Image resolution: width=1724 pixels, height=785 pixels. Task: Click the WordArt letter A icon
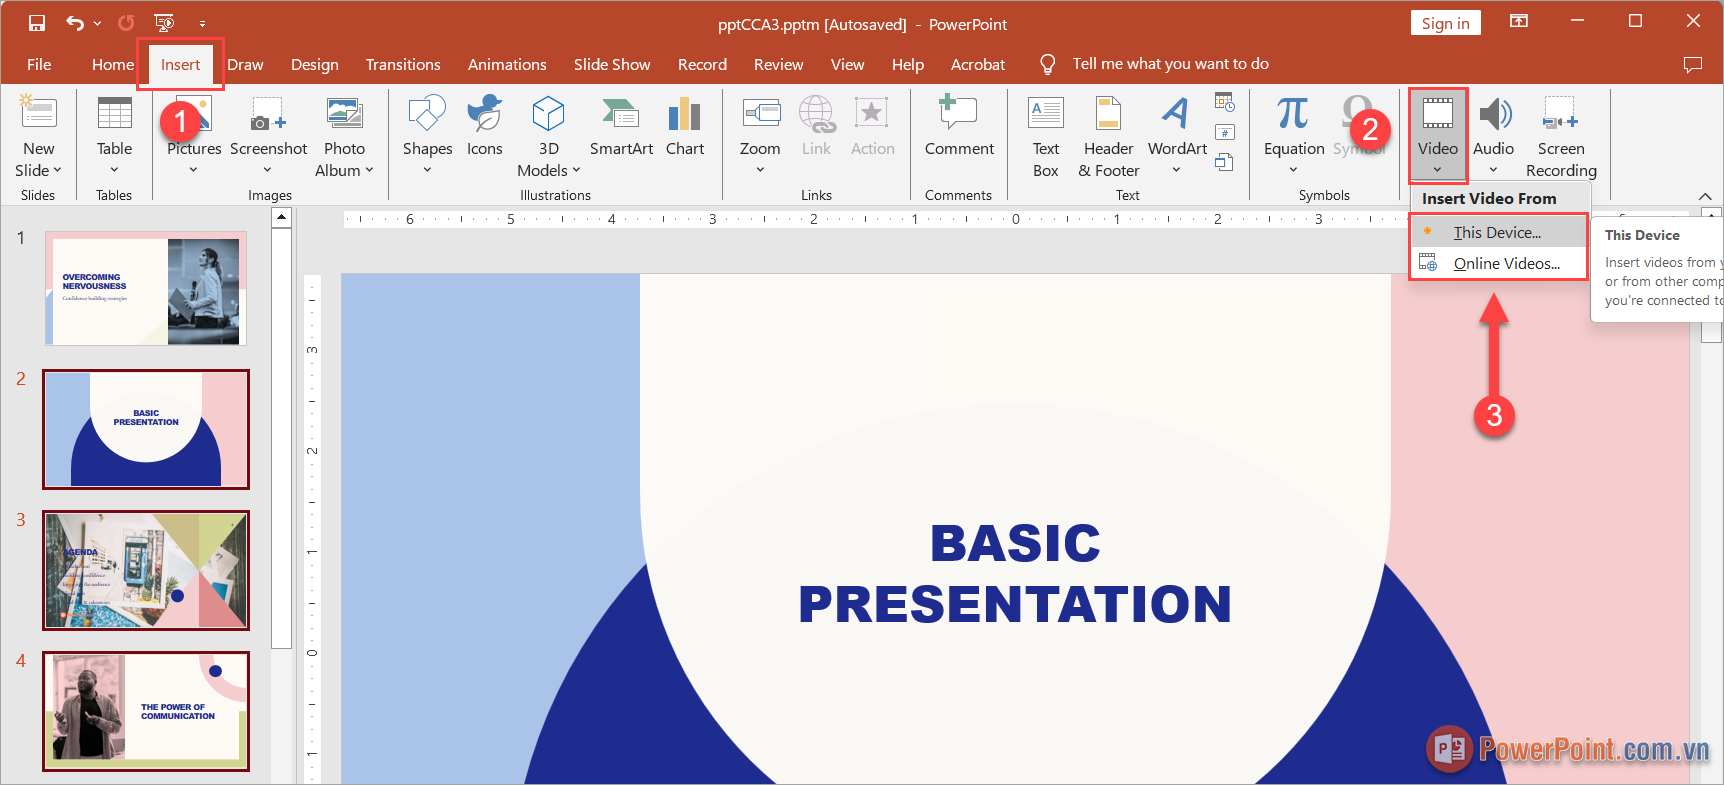pyautogui.click(x=1177, y=113)
